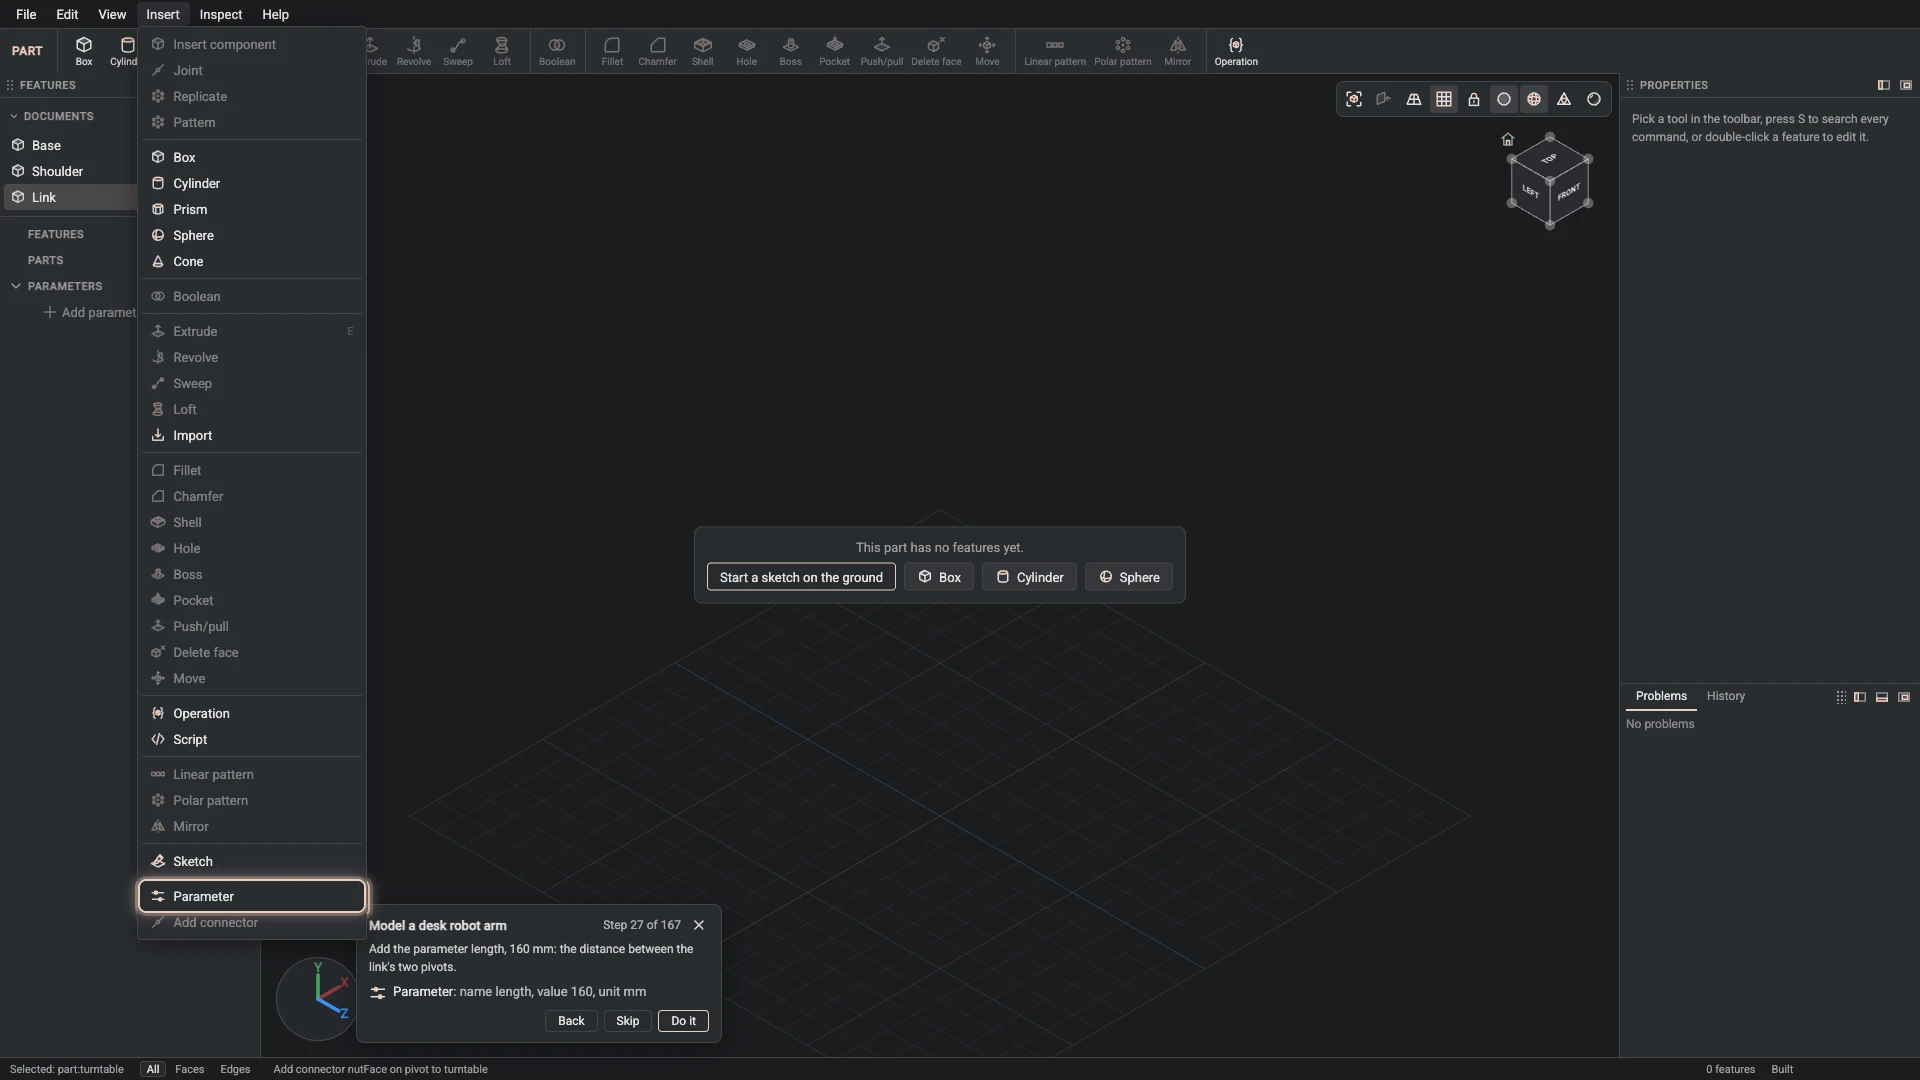The image size is (1920, 1080).
Task: Expand the FEATURES subsection in sidebar
Action: [x=56, y=234]
